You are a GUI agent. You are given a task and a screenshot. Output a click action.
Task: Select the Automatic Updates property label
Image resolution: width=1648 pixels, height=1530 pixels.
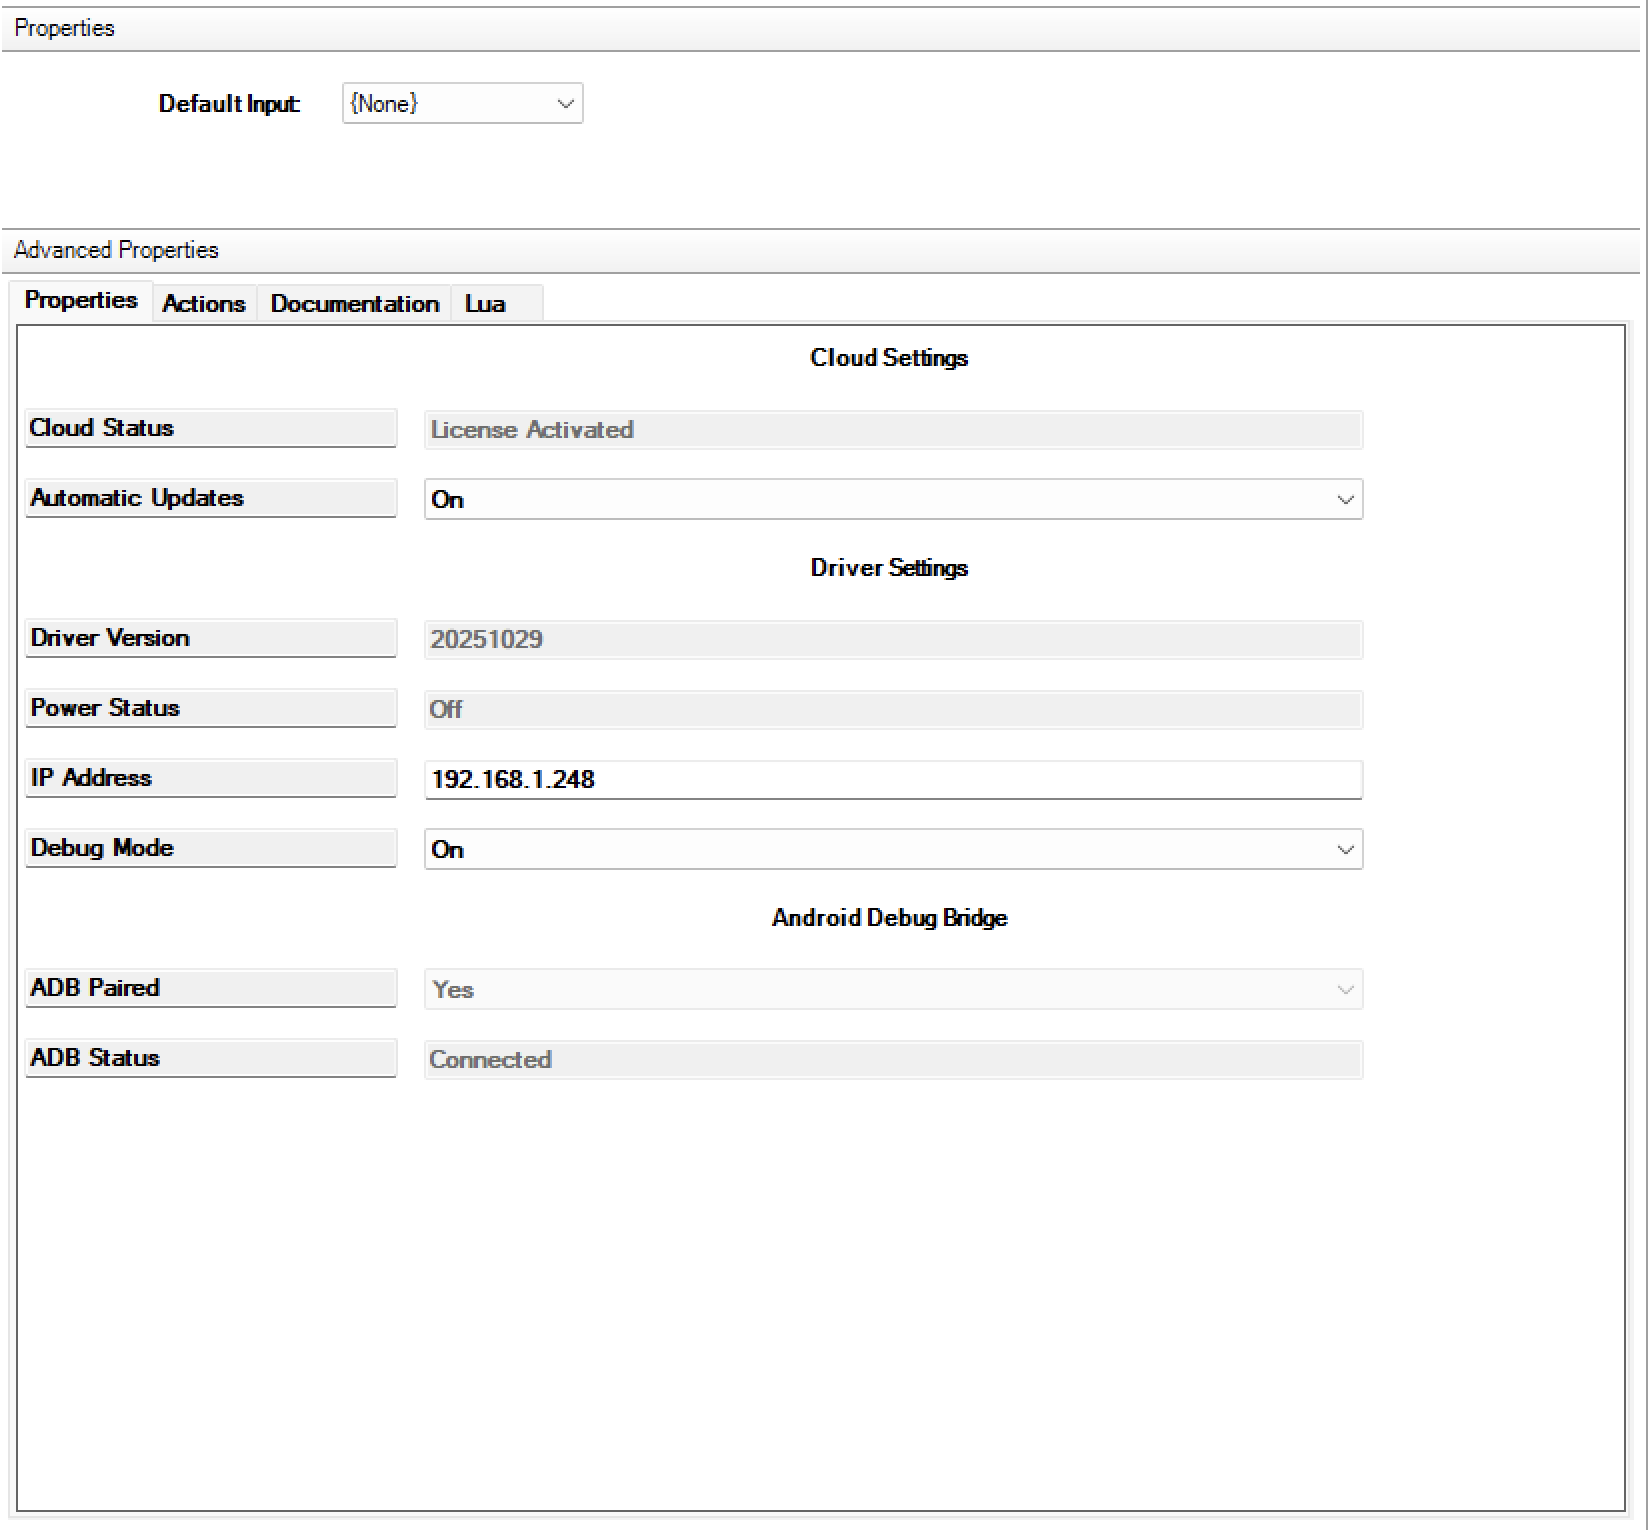[x=210, y=498]
